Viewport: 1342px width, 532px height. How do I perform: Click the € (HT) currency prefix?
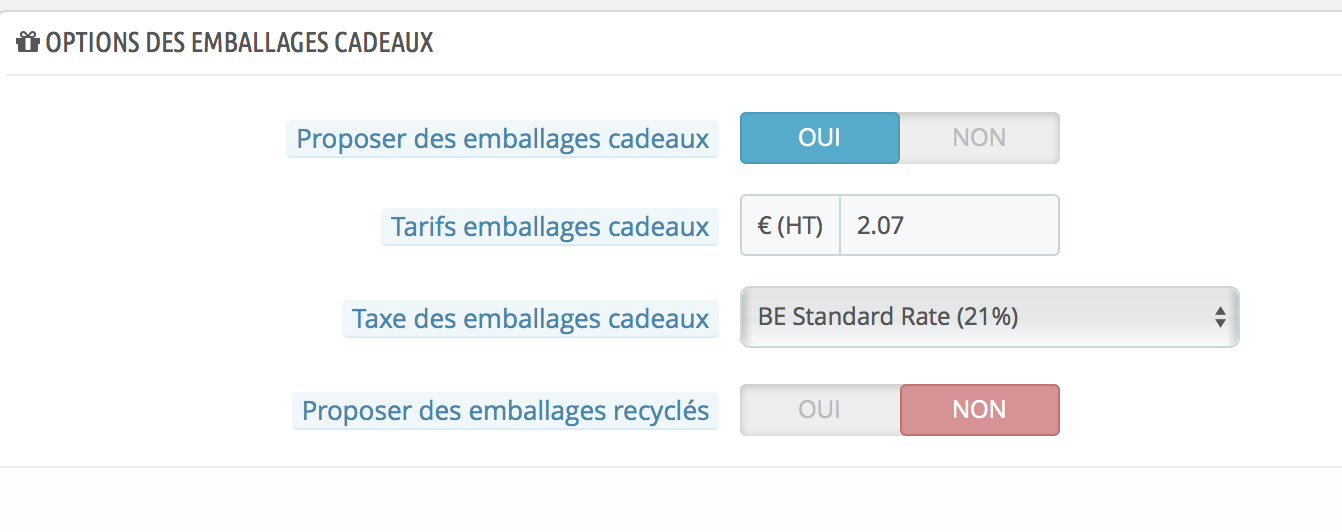pos(790,225)
